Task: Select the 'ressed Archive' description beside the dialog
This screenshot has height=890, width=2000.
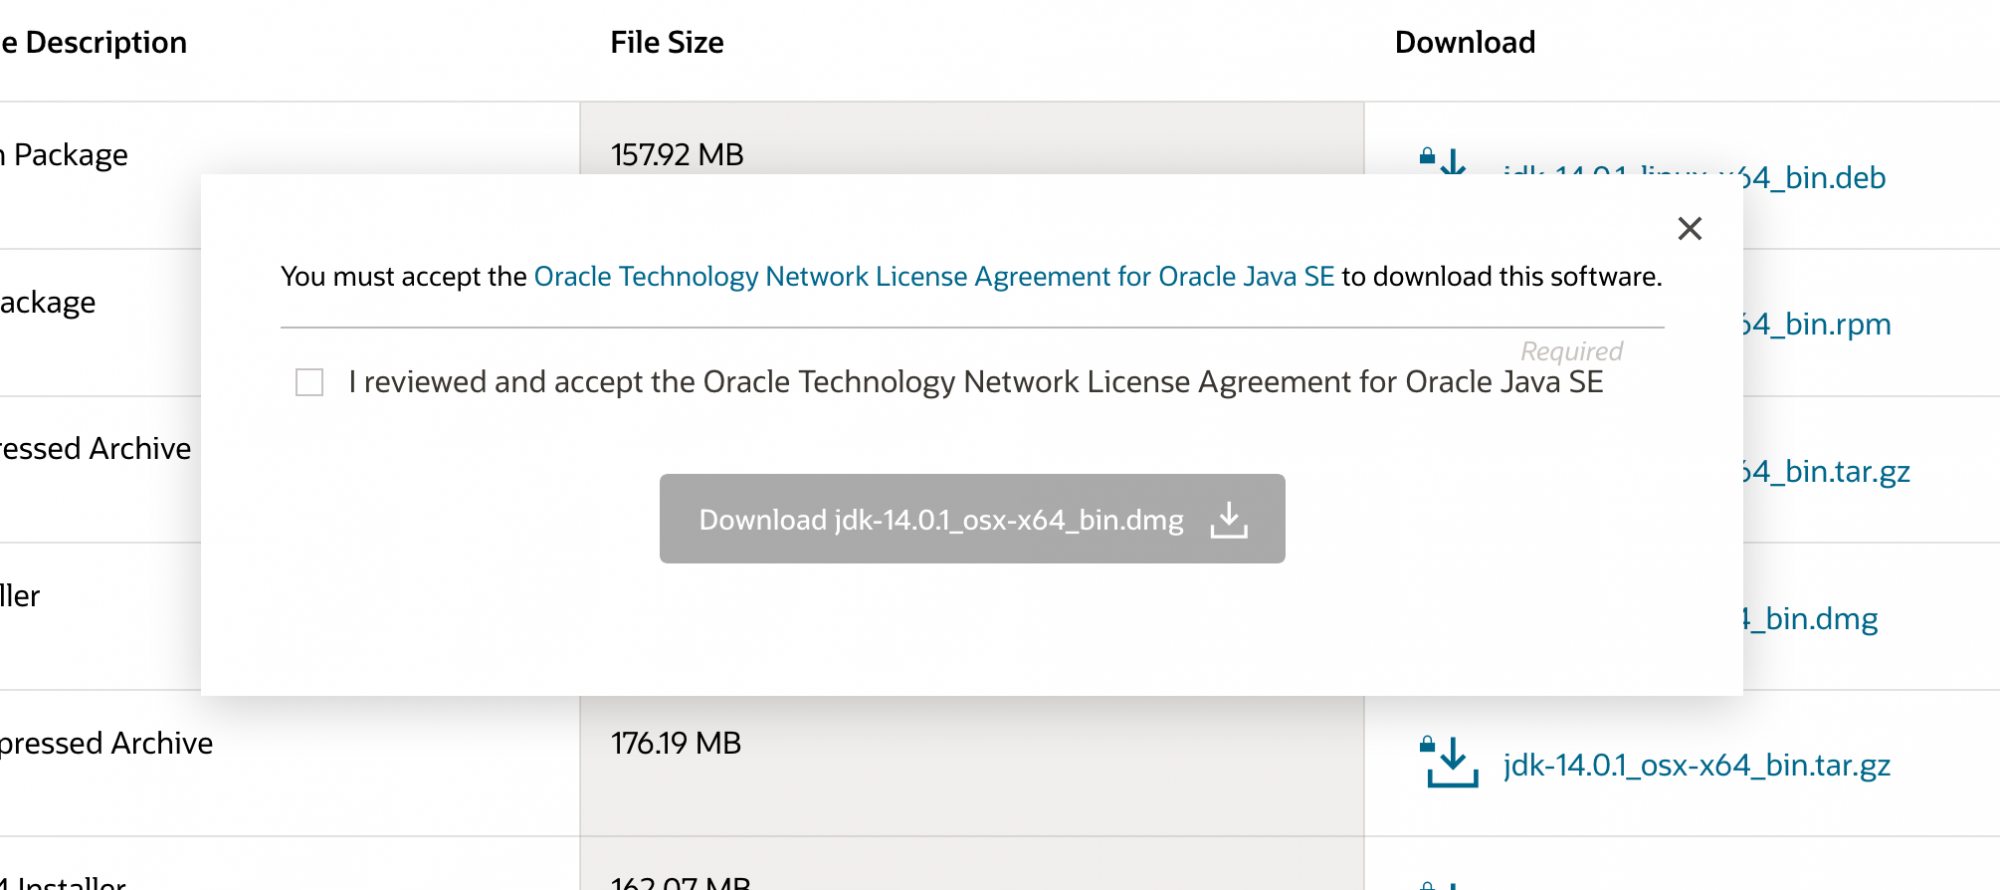Action: [x=96, y=448]
